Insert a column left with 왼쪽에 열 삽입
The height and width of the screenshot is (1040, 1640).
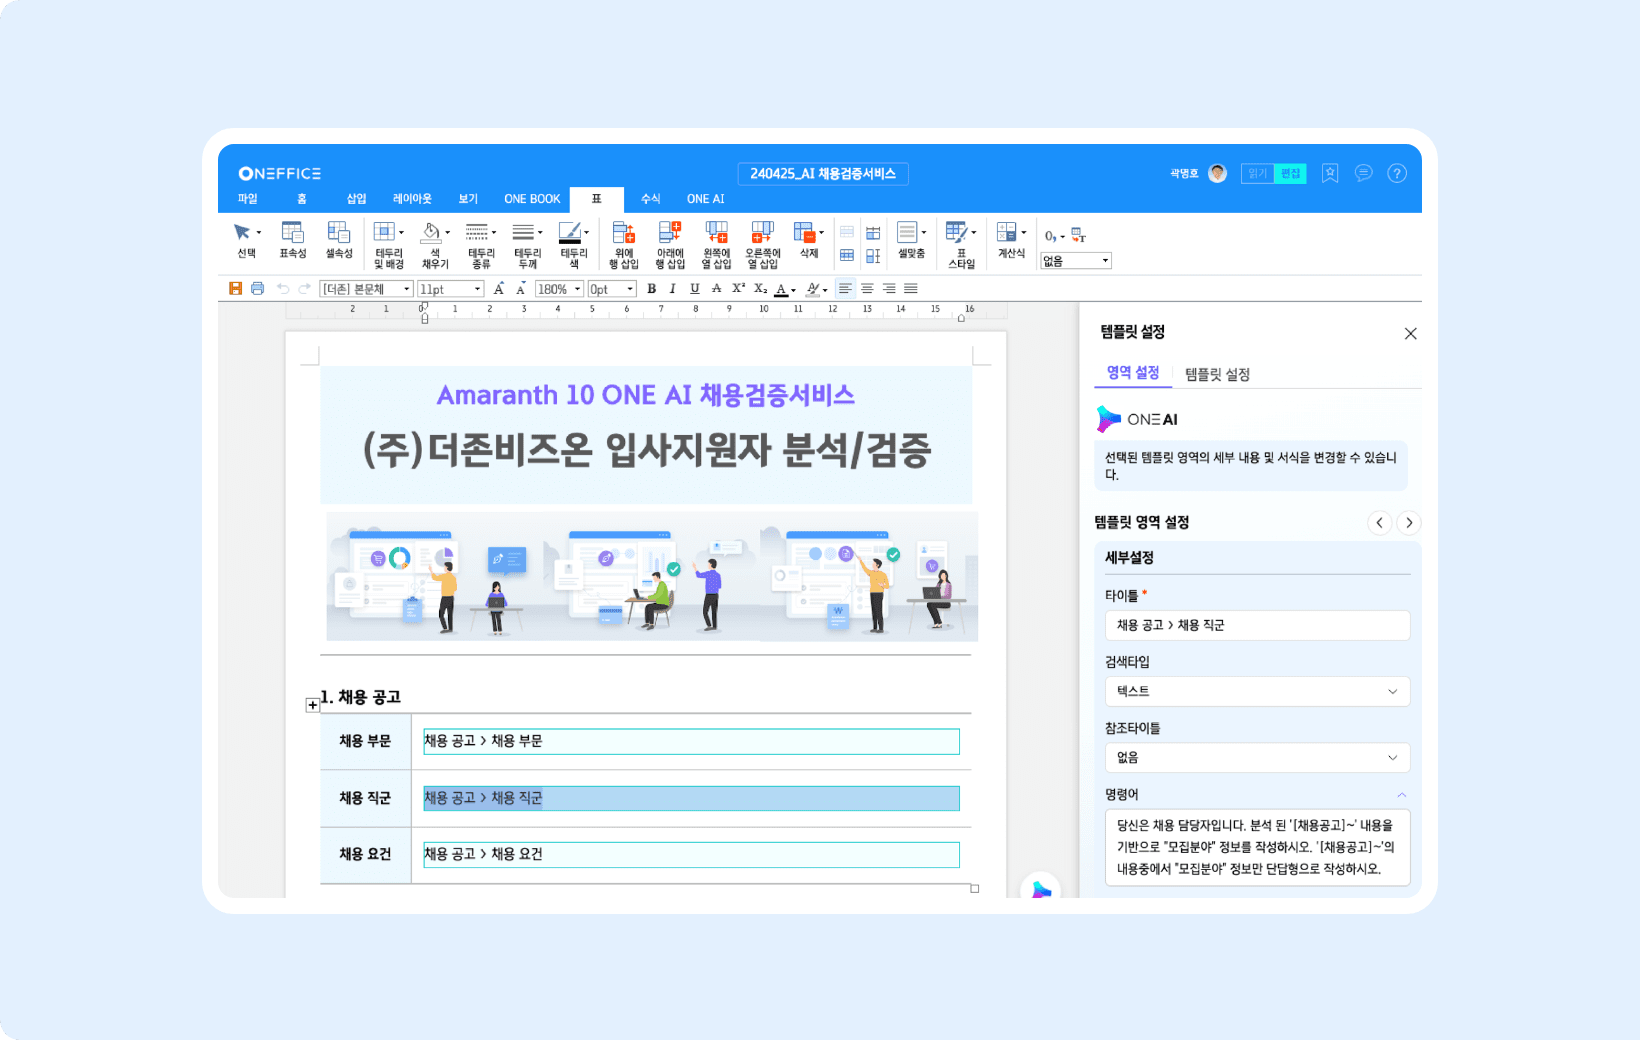716,245
